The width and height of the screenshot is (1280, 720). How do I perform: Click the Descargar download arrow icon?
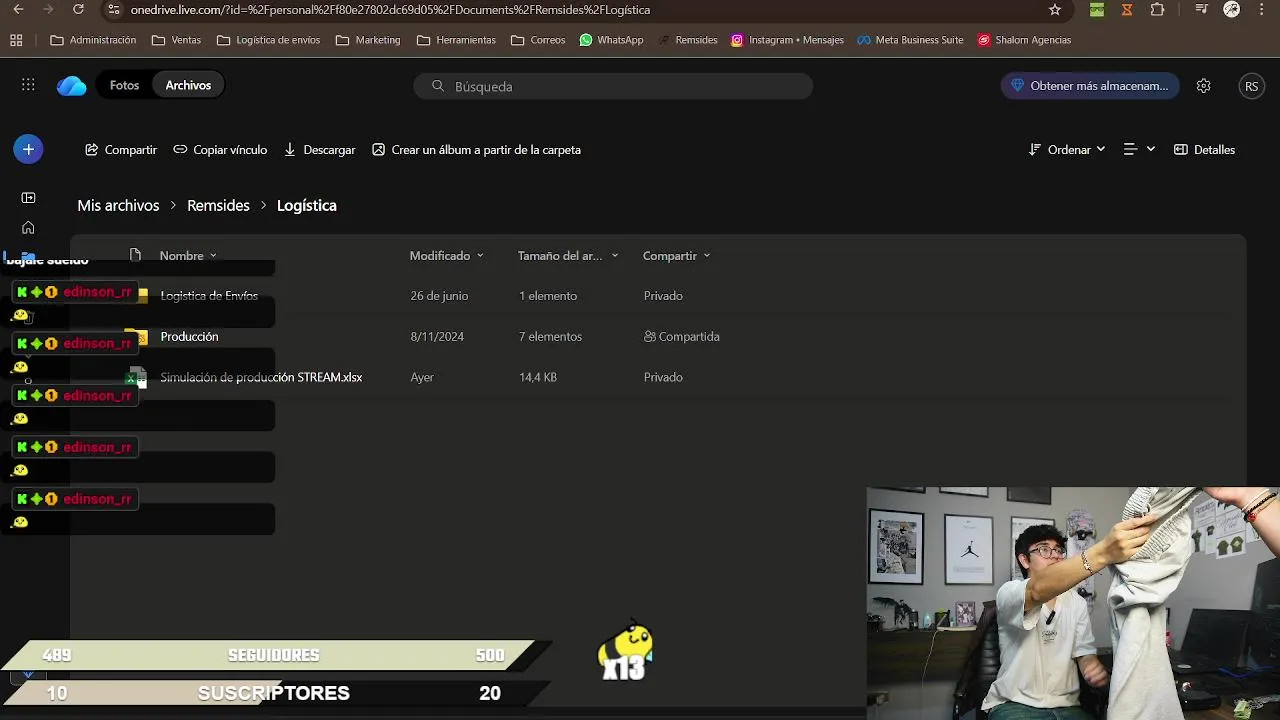point(290,150)
